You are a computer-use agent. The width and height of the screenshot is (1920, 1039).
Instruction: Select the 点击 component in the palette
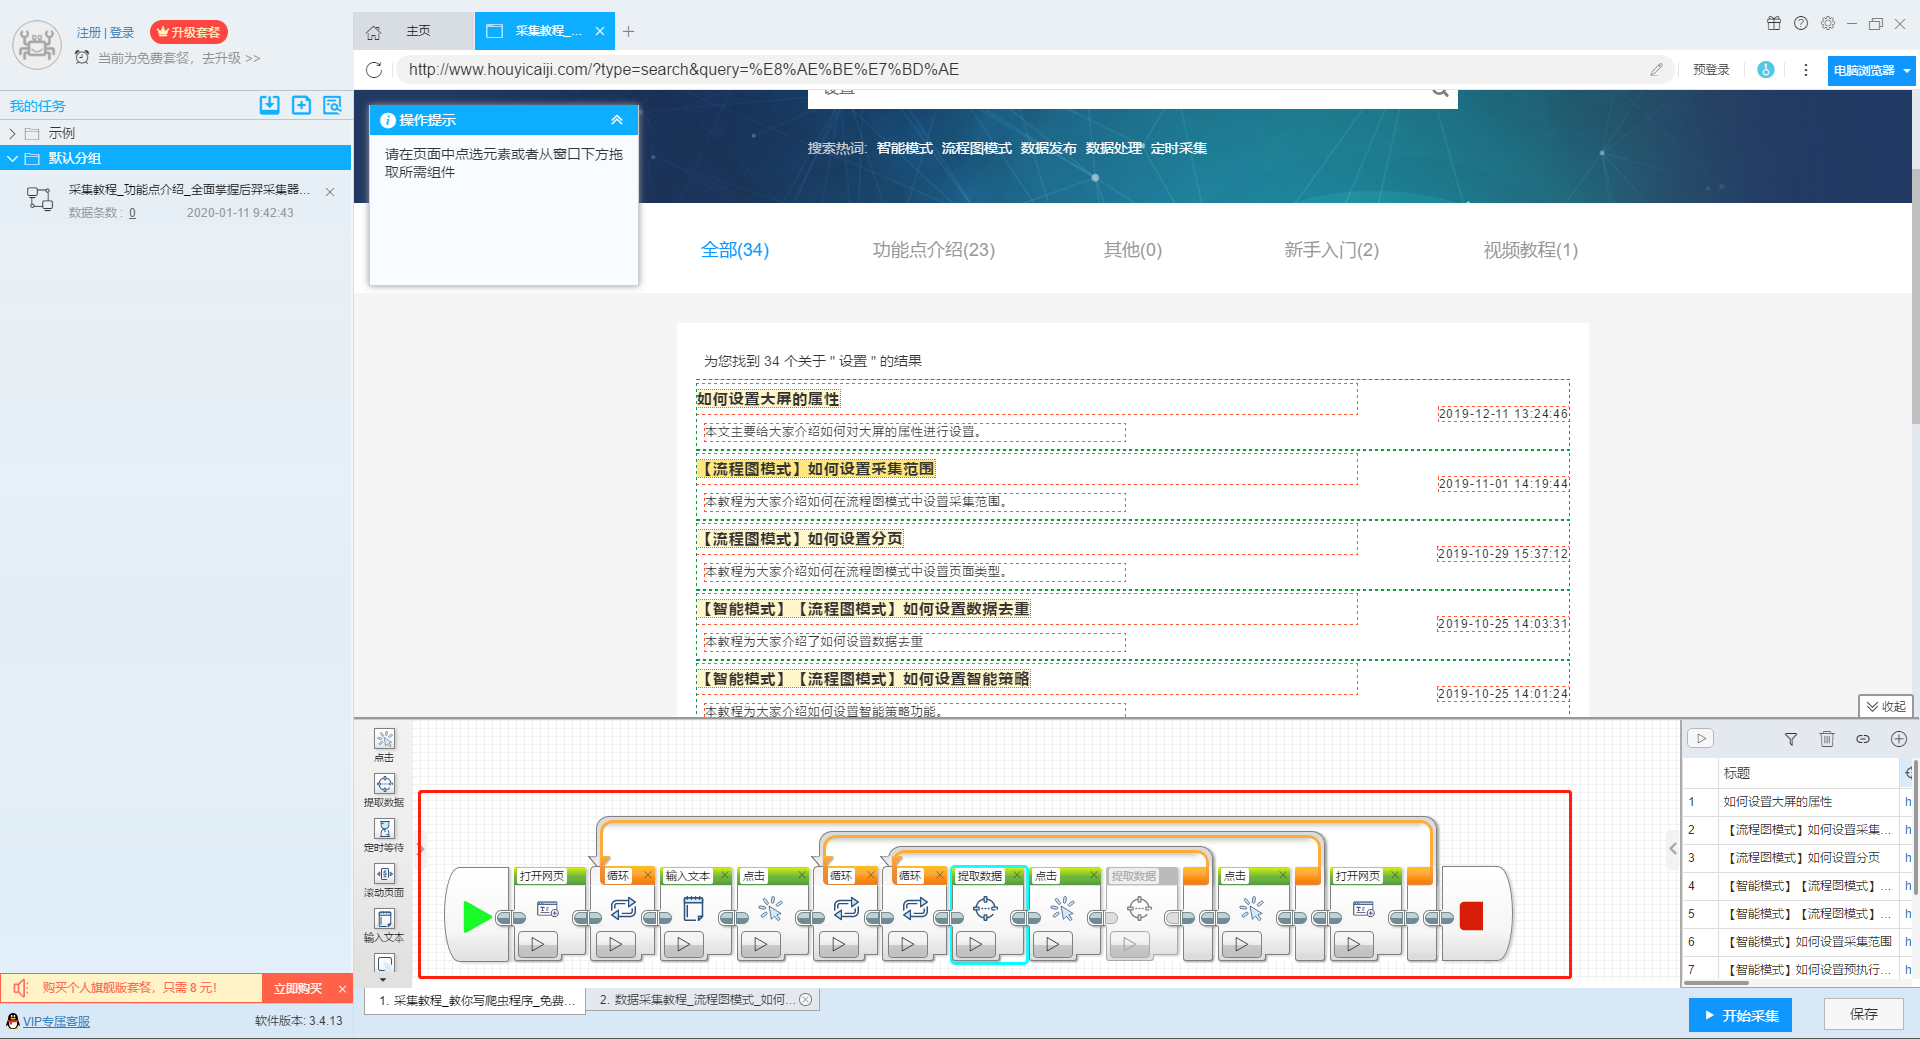384,745
